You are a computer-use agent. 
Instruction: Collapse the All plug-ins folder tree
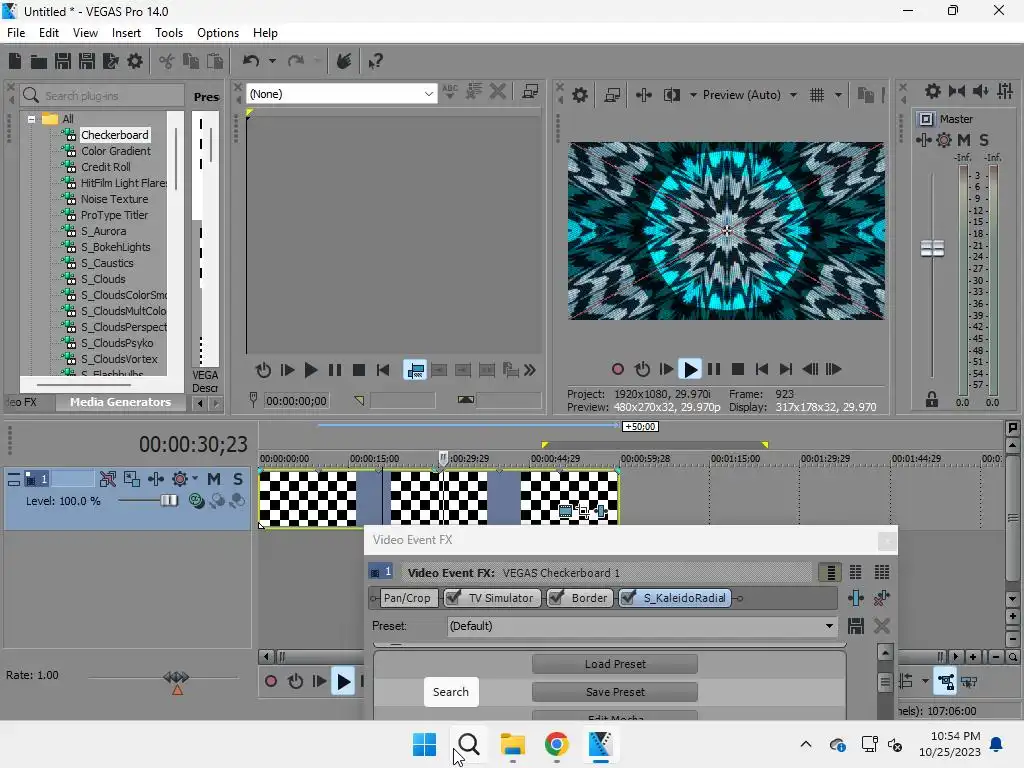pyautogui.click(x=31, y=120)
